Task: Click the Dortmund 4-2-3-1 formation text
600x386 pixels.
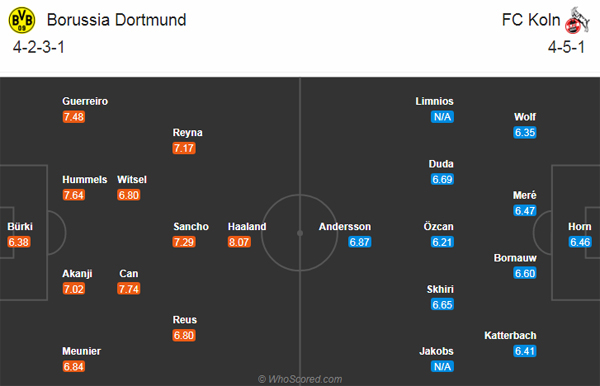Action: tap(39, 47)
